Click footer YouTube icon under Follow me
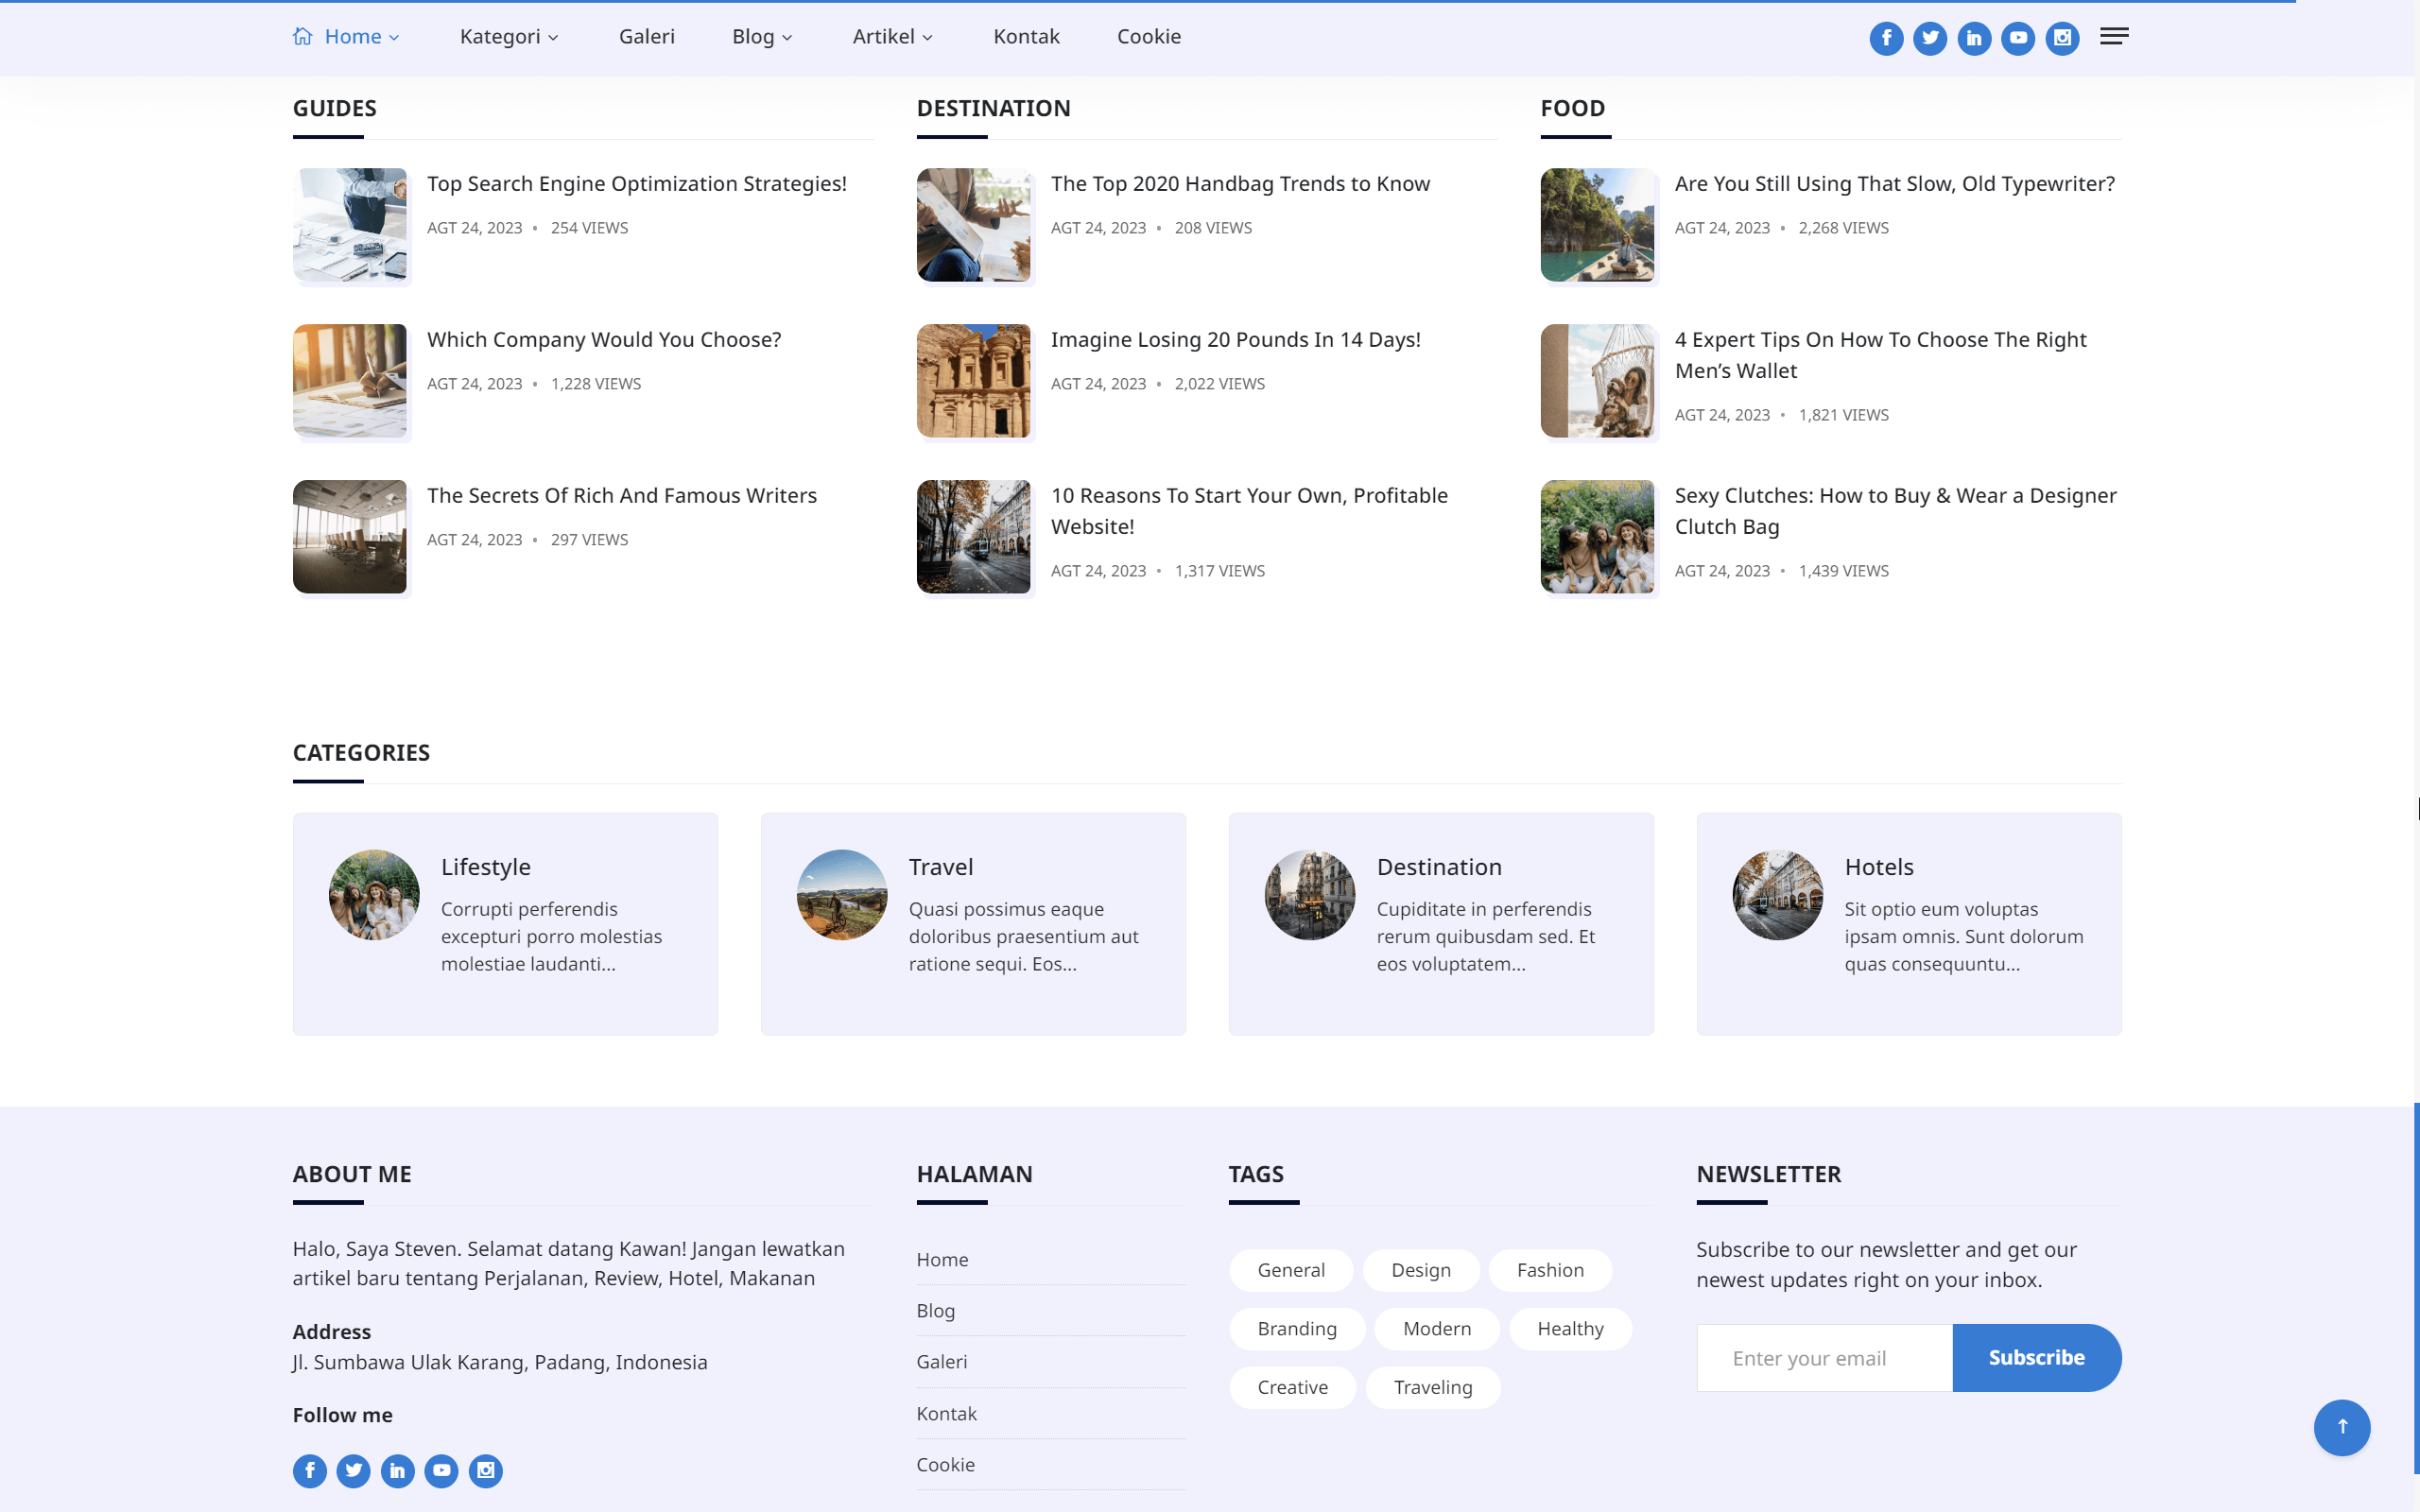The height and width of the screenshot is (1512, 2420). tap(441, 1470)
